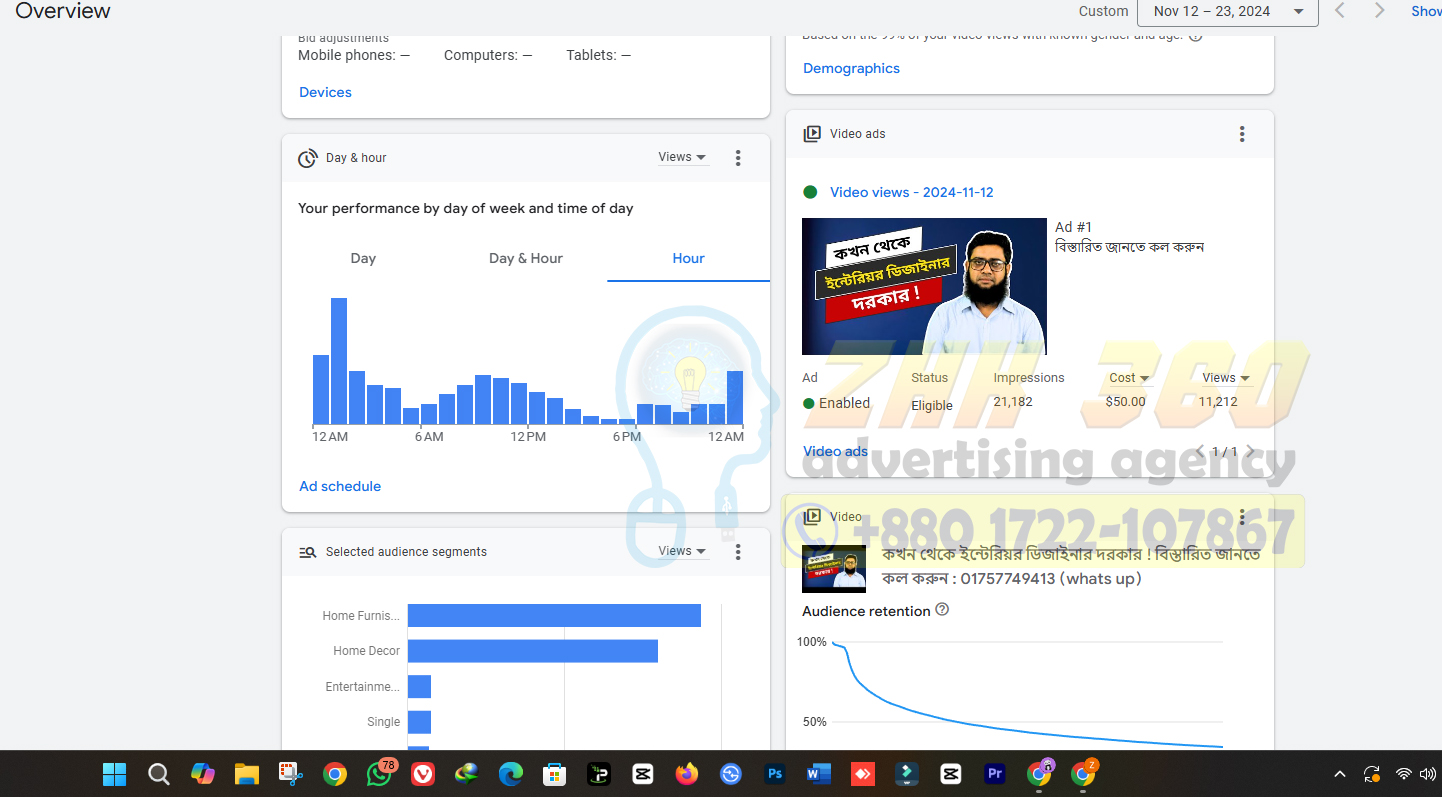
Task: Launch Photoshop from the taskbar
Action: coord(774,774)
